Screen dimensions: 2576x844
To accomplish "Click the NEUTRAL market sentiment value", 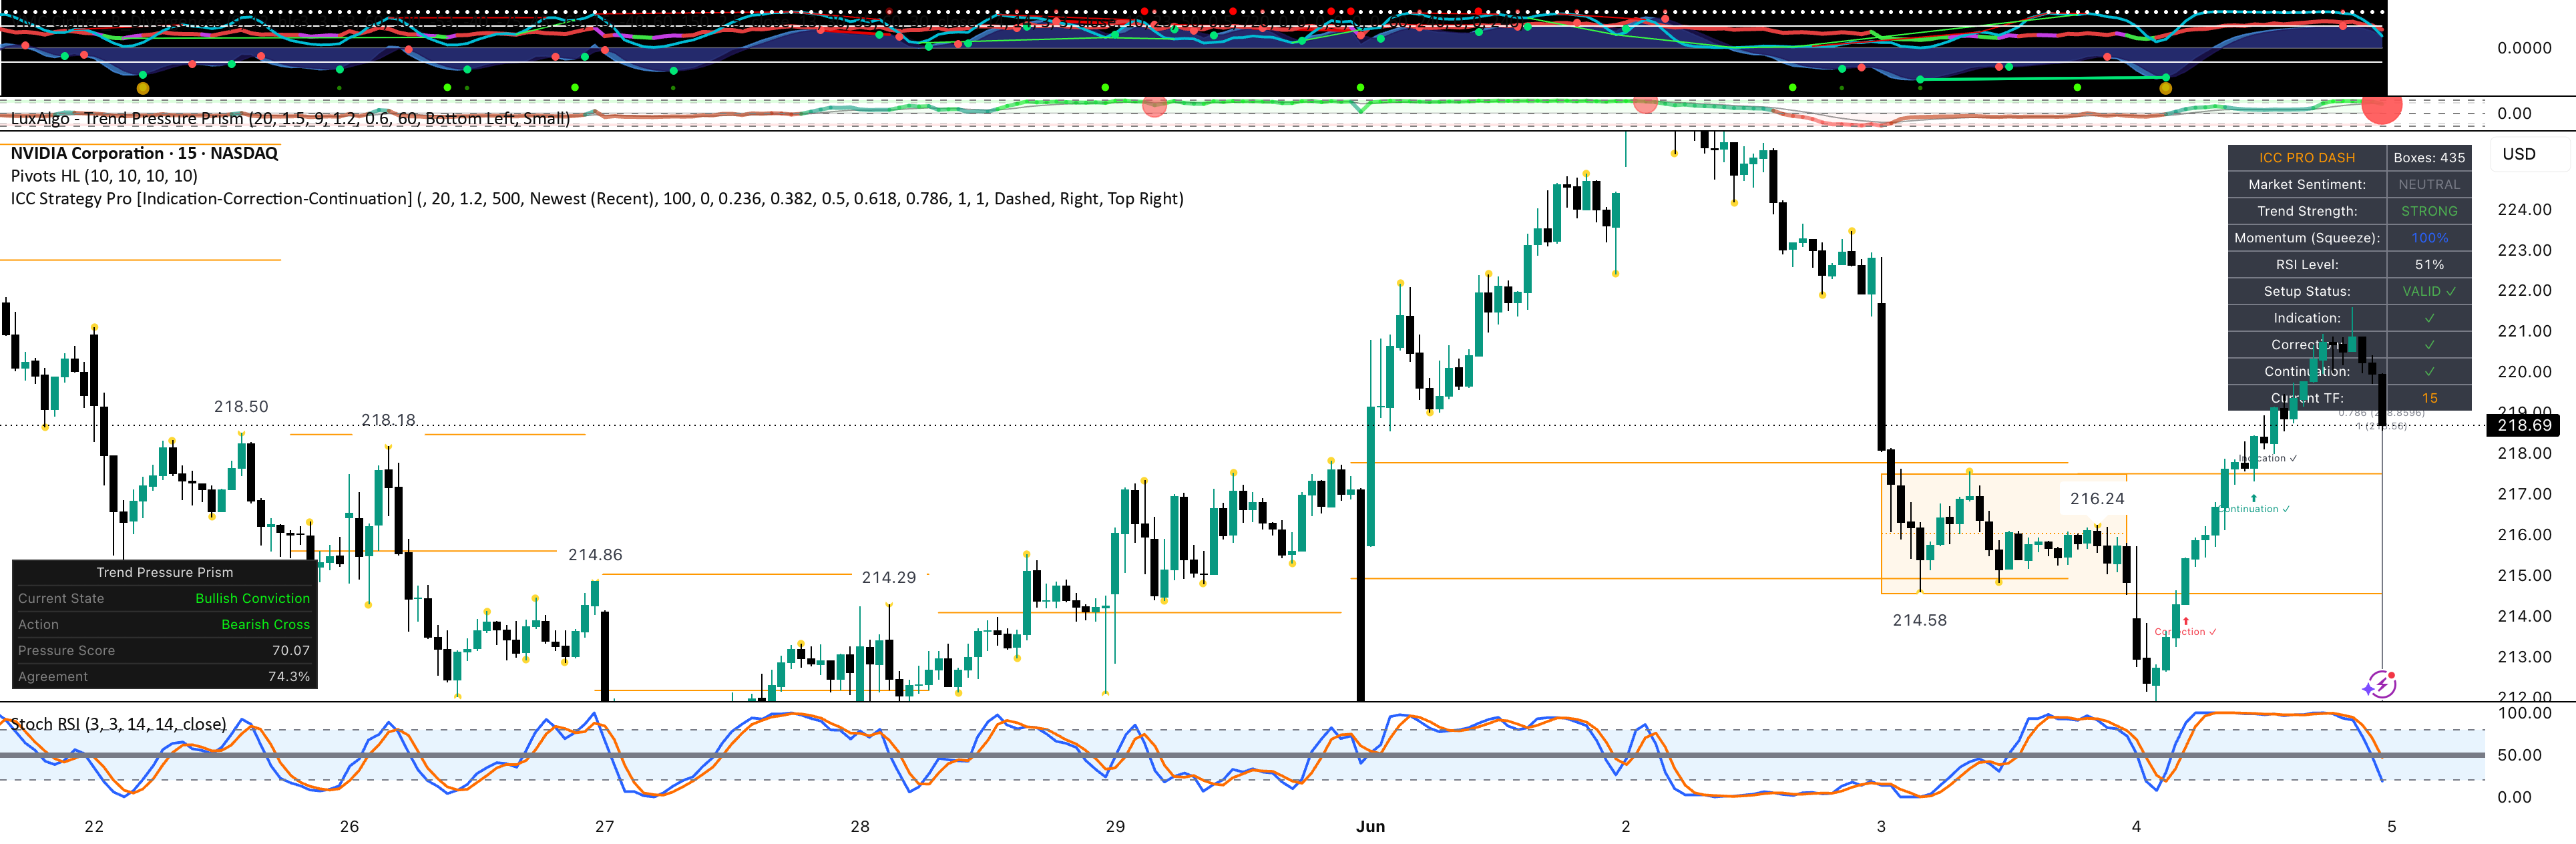I will pyautogui.click(x=2429, y=185).
